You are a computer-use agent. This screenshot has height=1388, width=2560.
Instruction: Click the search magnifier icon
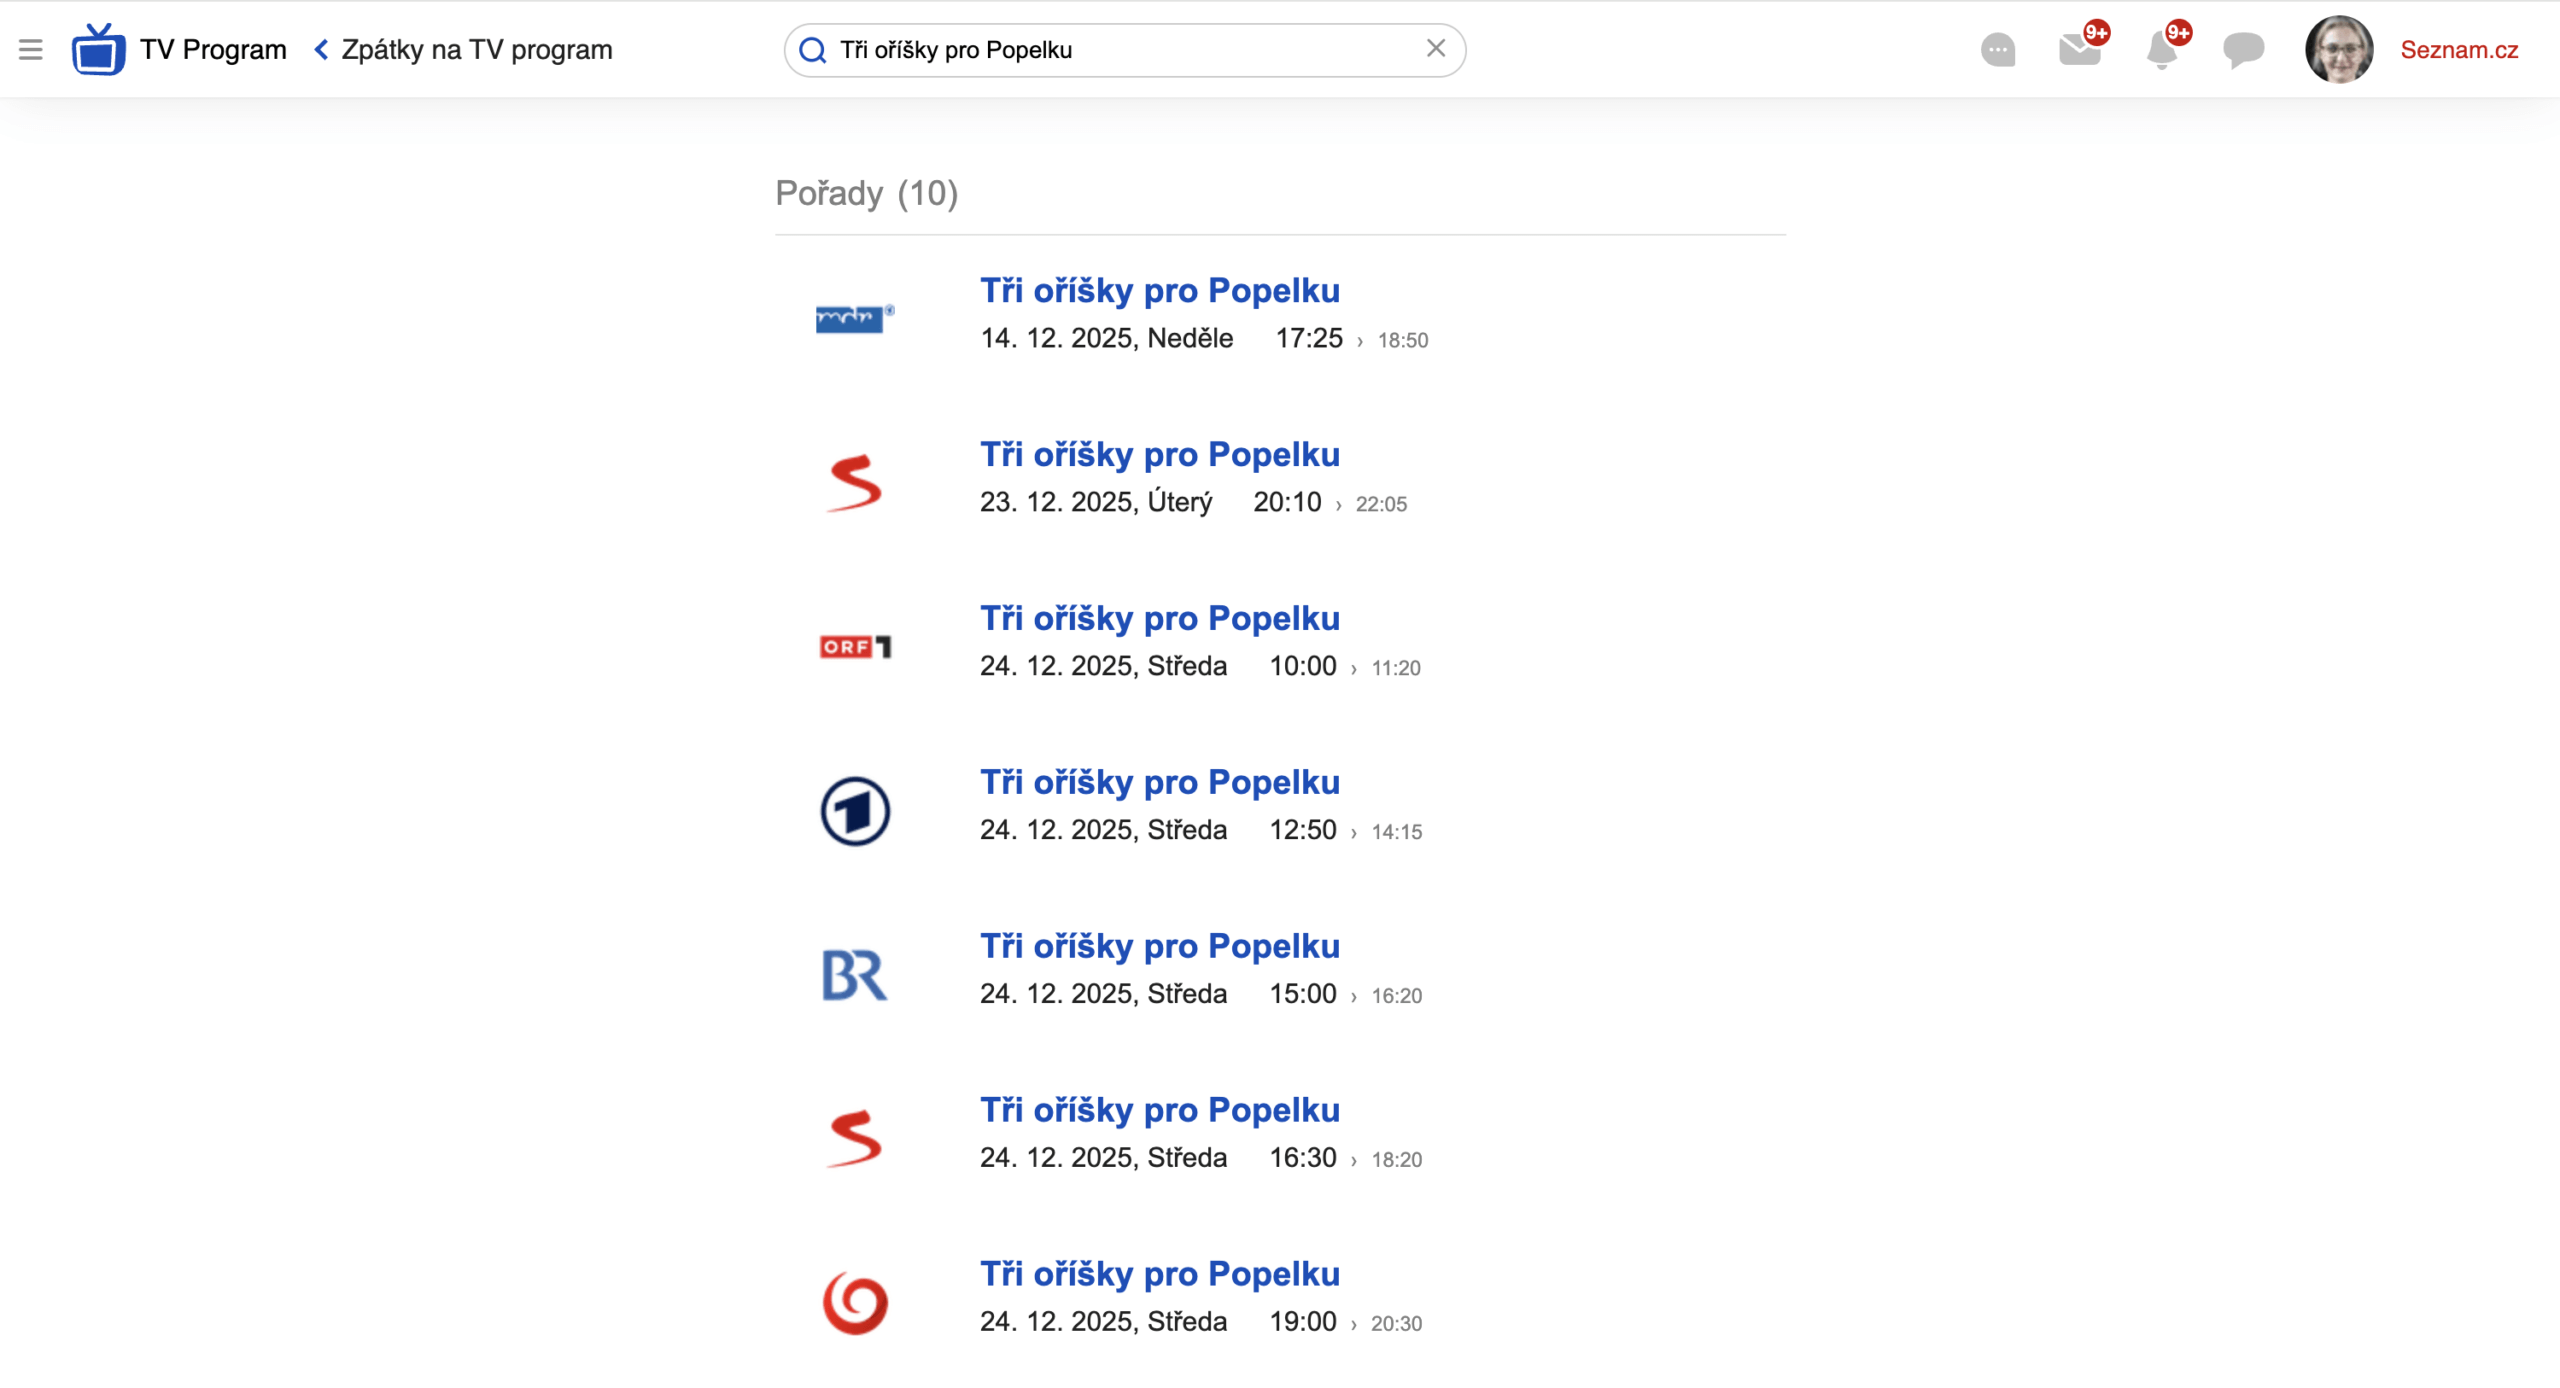pos(813,50)
